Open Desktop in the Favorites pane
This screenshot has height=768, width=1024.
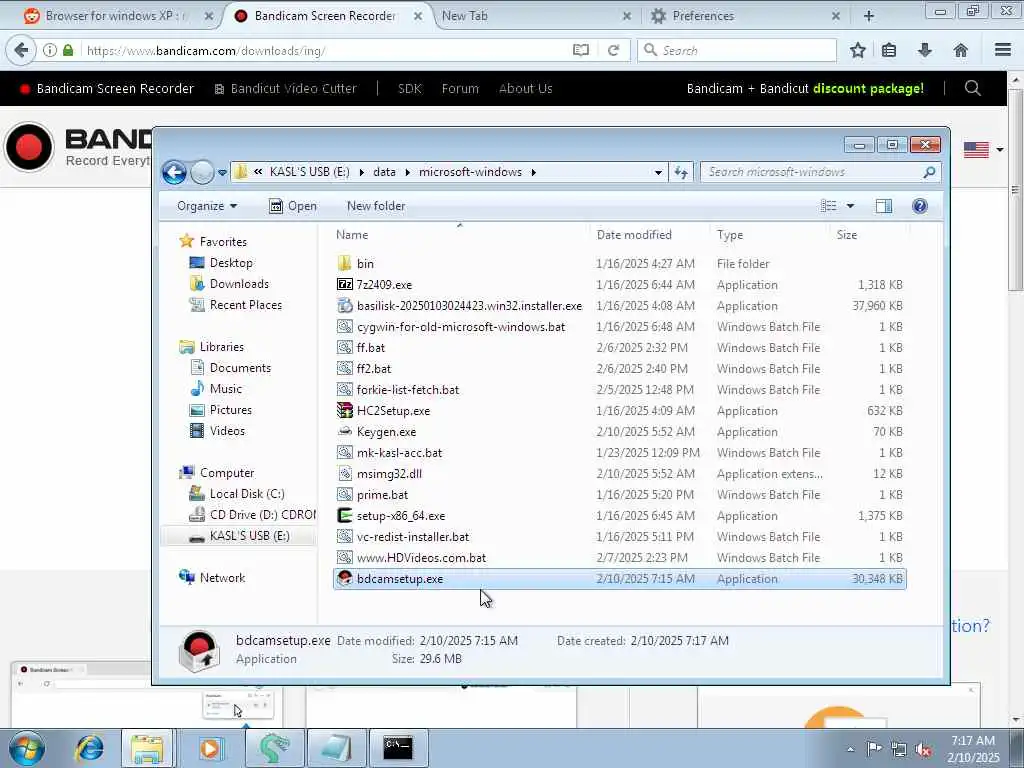[221, 263]
